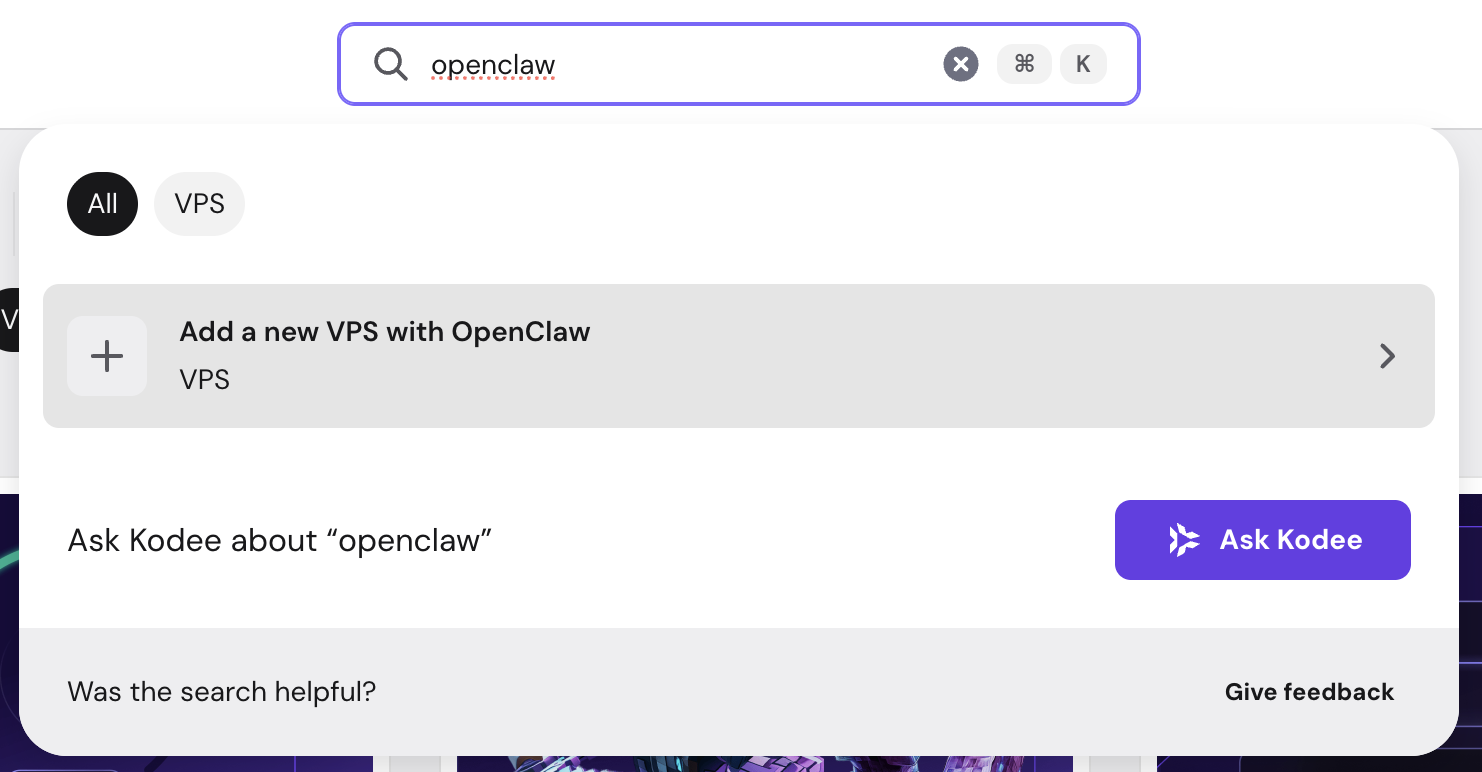Click the right chevron on the VPS result row
Image resolution: width=1482 pixels, height=772 pixels.
[x=1387, y=356]
